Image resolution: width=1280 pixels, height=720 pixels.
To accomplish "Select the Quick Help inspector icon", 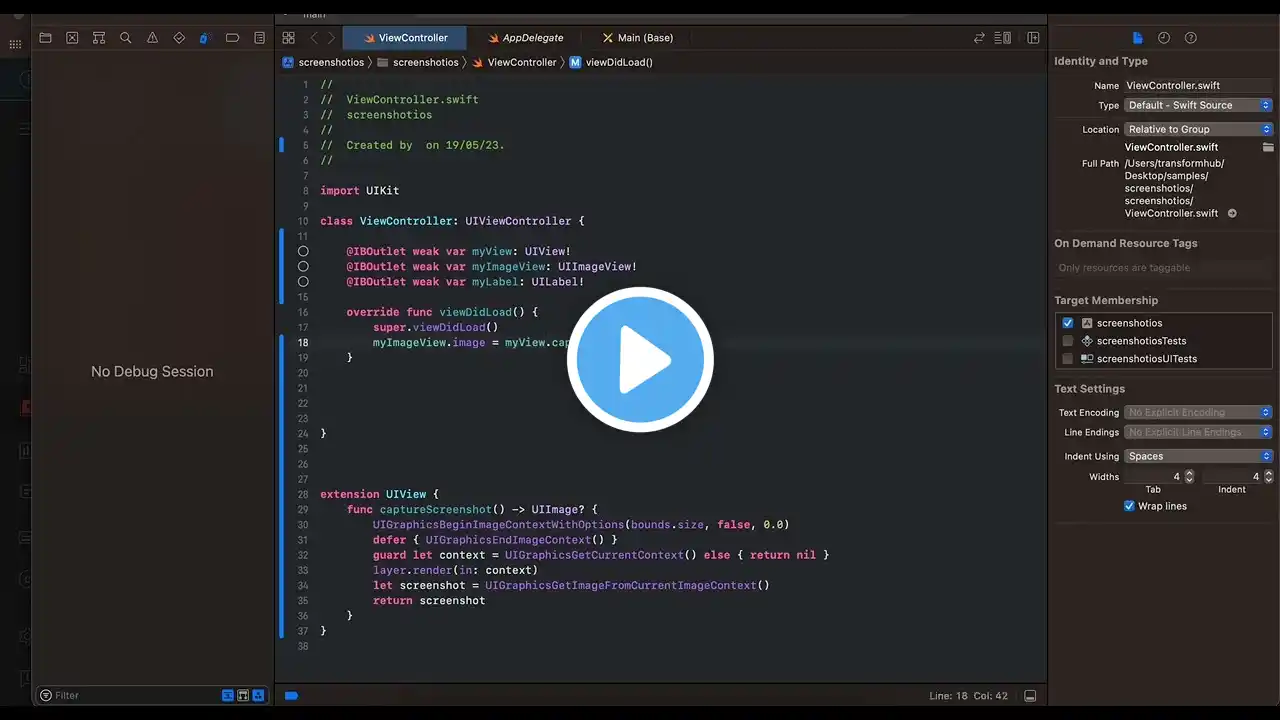I will point(1190,38).
